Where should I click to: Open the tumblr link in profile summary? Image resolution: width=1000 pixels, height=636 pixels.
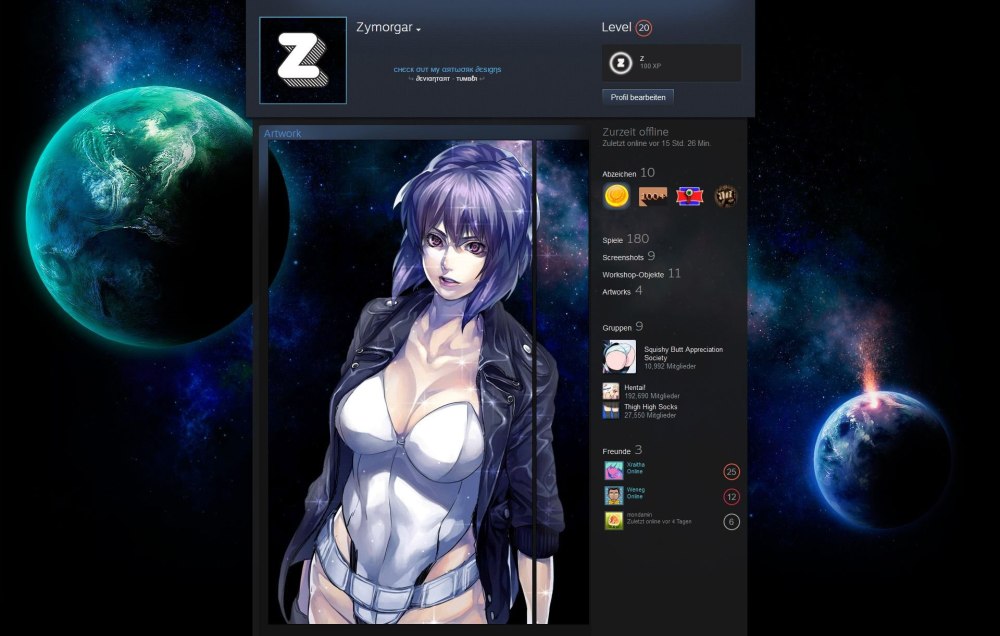466,79
